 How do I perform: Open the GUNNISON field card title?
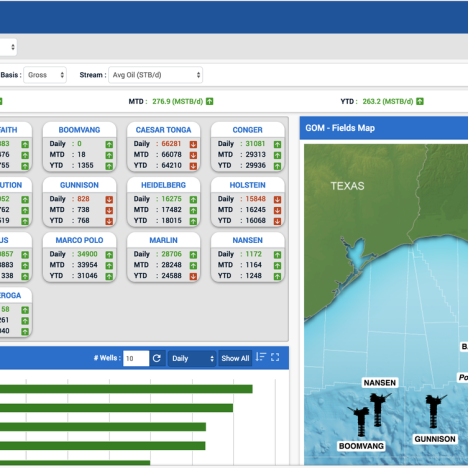coord(79,185)
